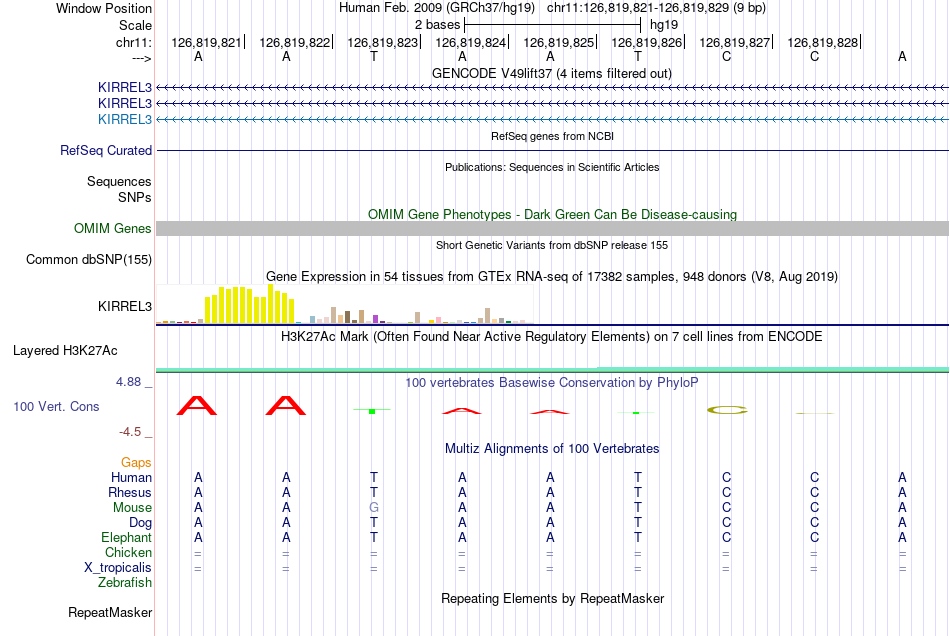Click the chr11: ruler label
The height and width of the screenshot is (636, 950).
click(x=133, y=42)
